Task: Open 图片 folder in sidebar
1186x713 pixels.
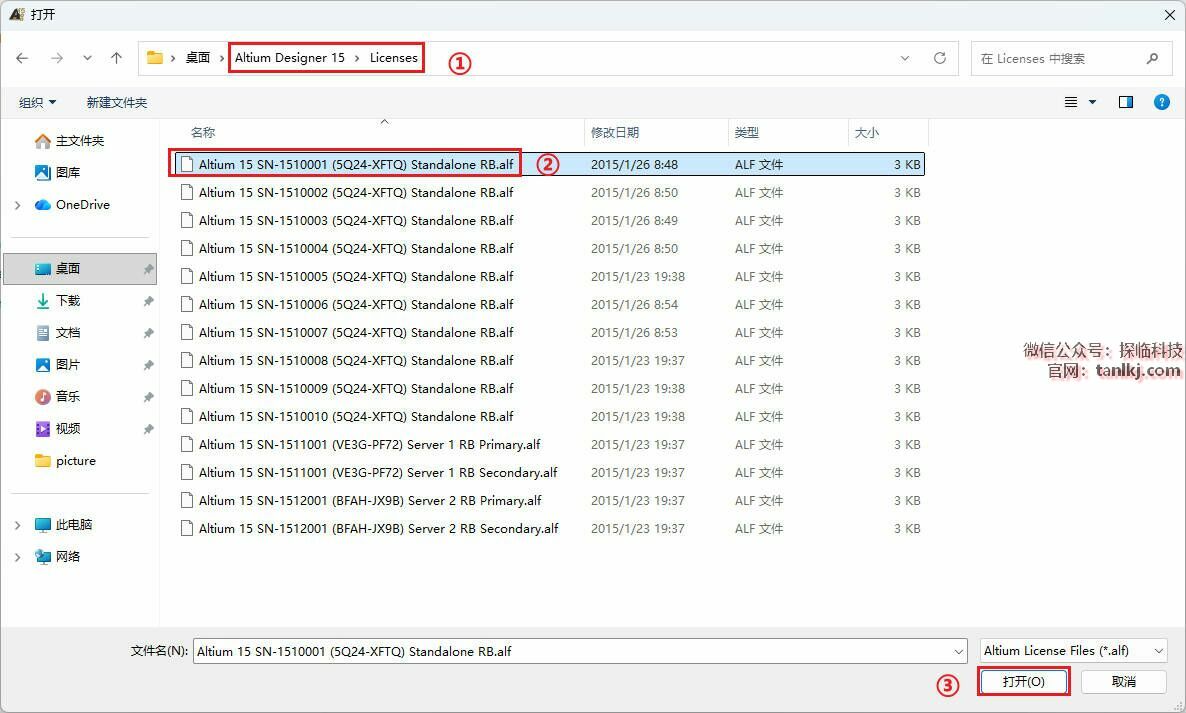Action: (x=68, y=364)
